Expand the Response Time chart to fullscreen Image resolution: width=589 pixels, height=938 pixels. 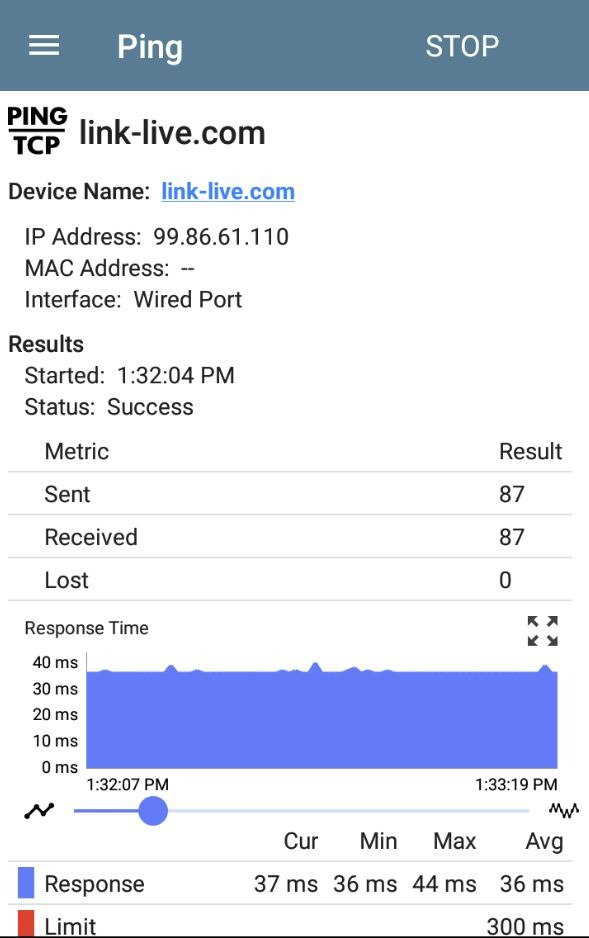[x=543, y=632]
